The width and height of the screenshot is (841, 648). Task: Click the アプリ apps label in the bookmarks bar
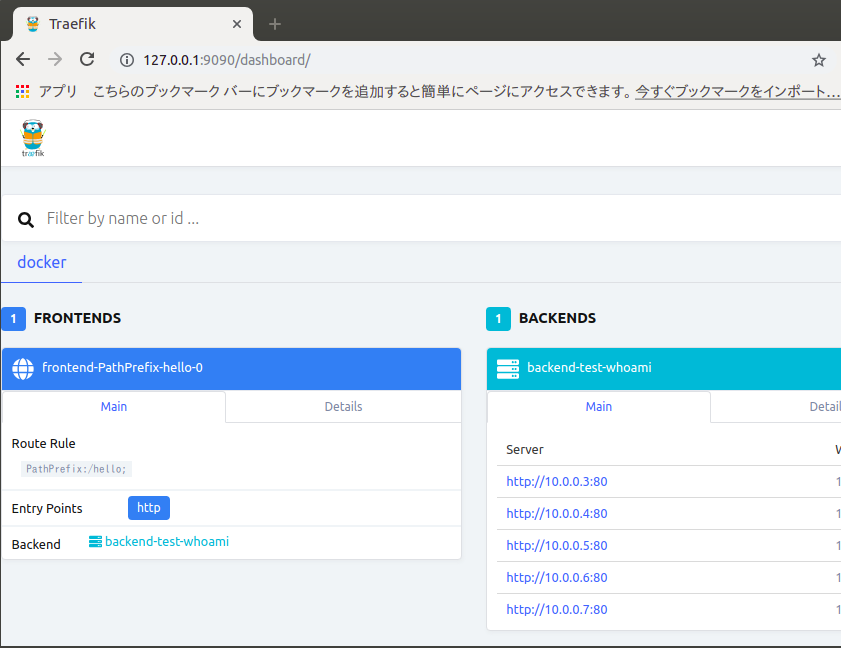(x=58, y=92)
